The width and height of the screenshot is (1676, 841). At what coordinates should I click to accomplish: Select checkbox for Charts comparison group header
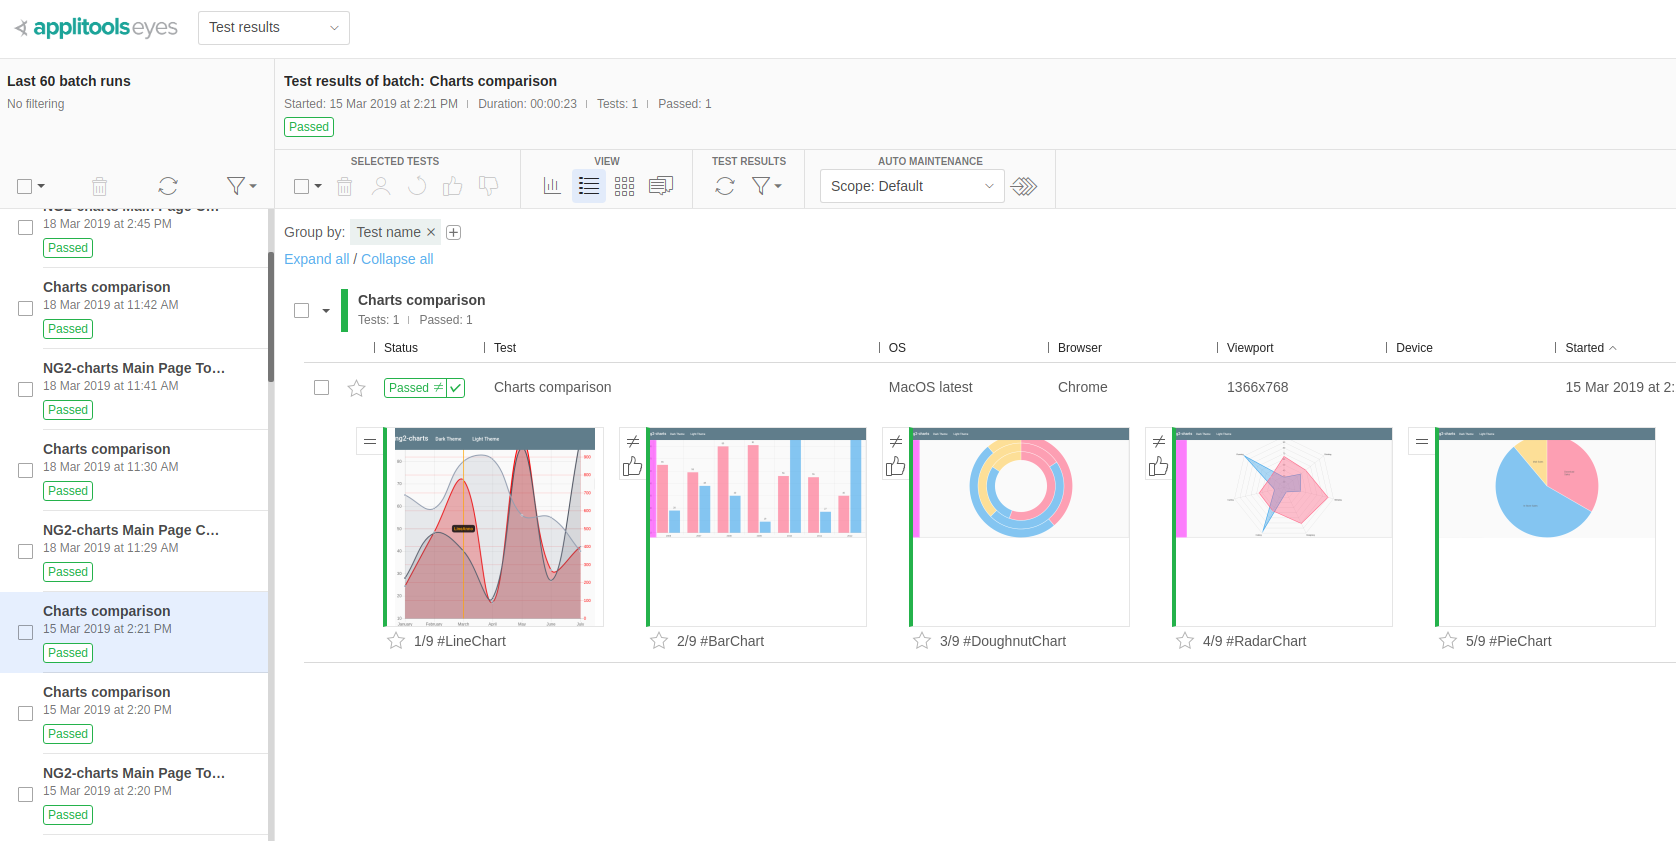(301, 310)
